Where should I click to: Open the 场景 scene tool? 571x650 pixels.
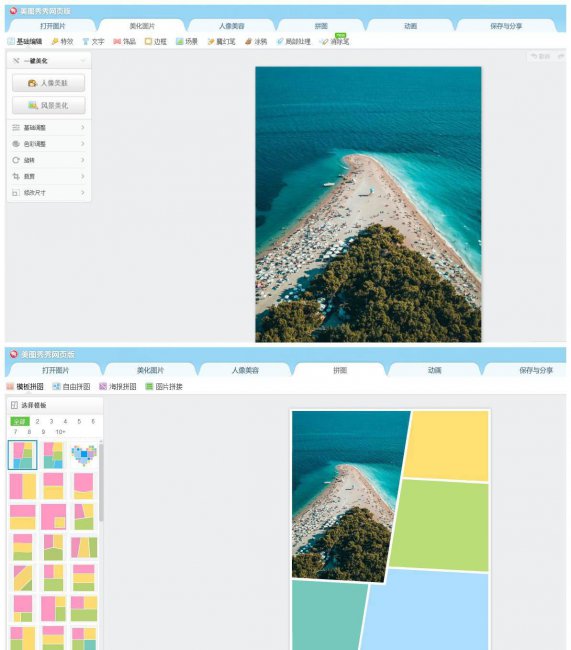coord(187,41)
